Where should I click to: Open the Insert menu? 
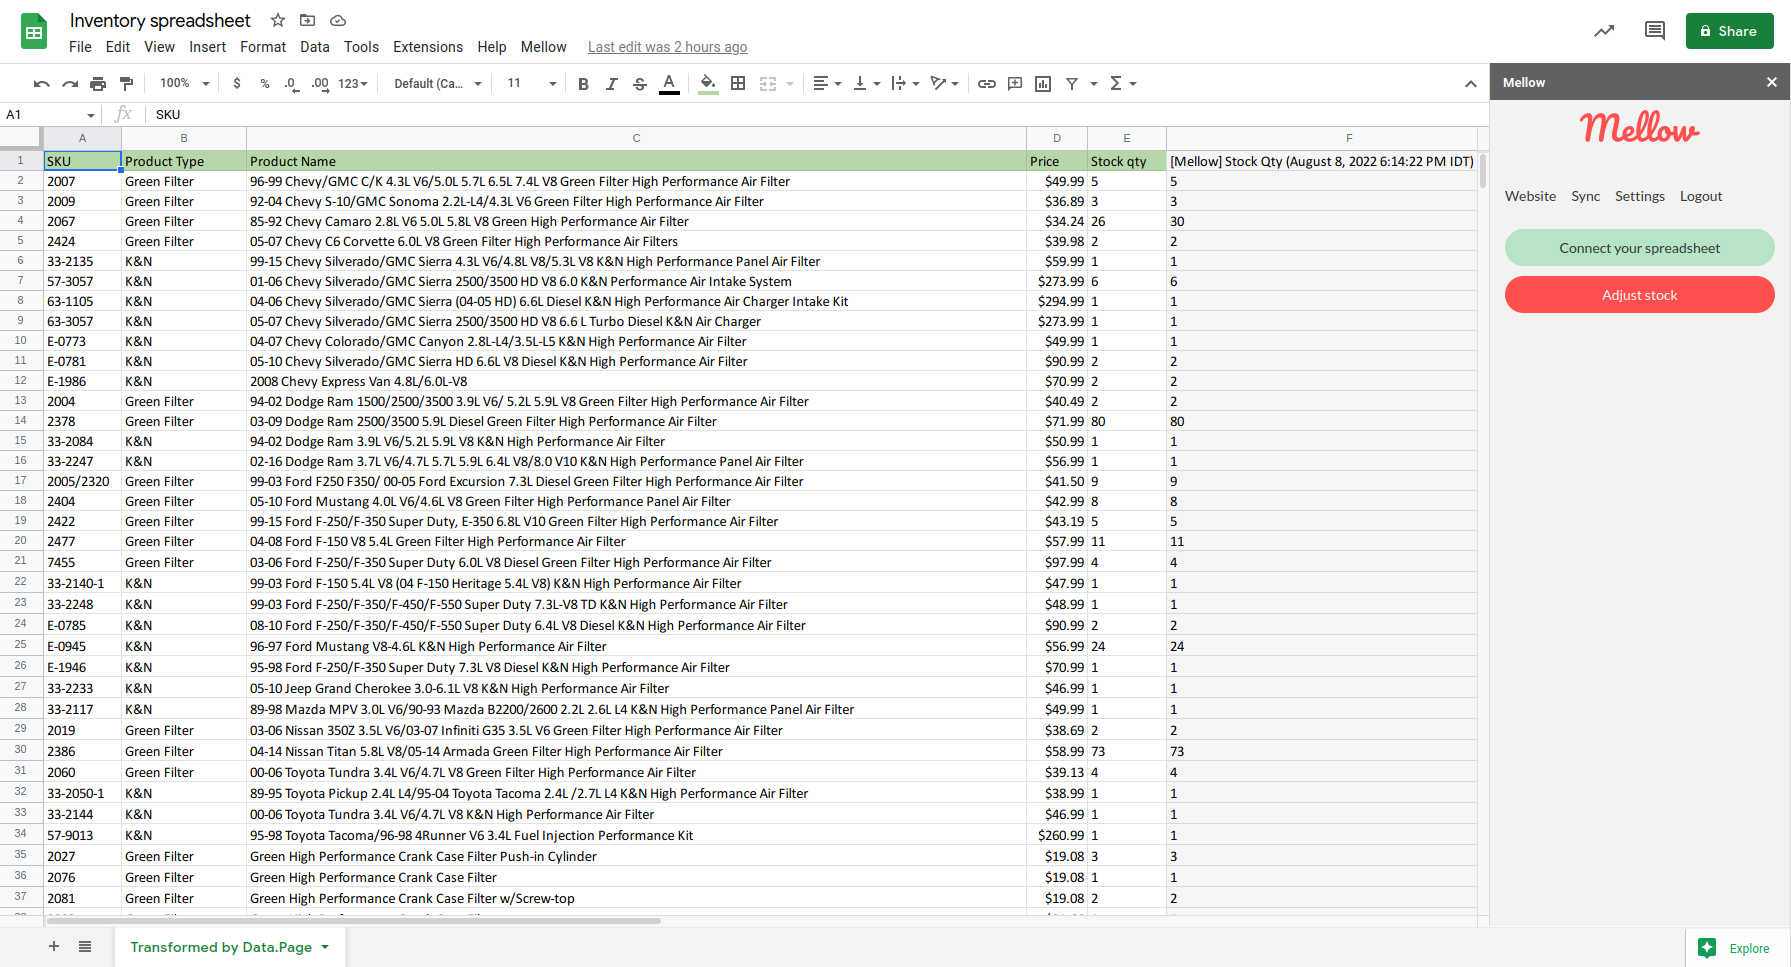[207, 47]
